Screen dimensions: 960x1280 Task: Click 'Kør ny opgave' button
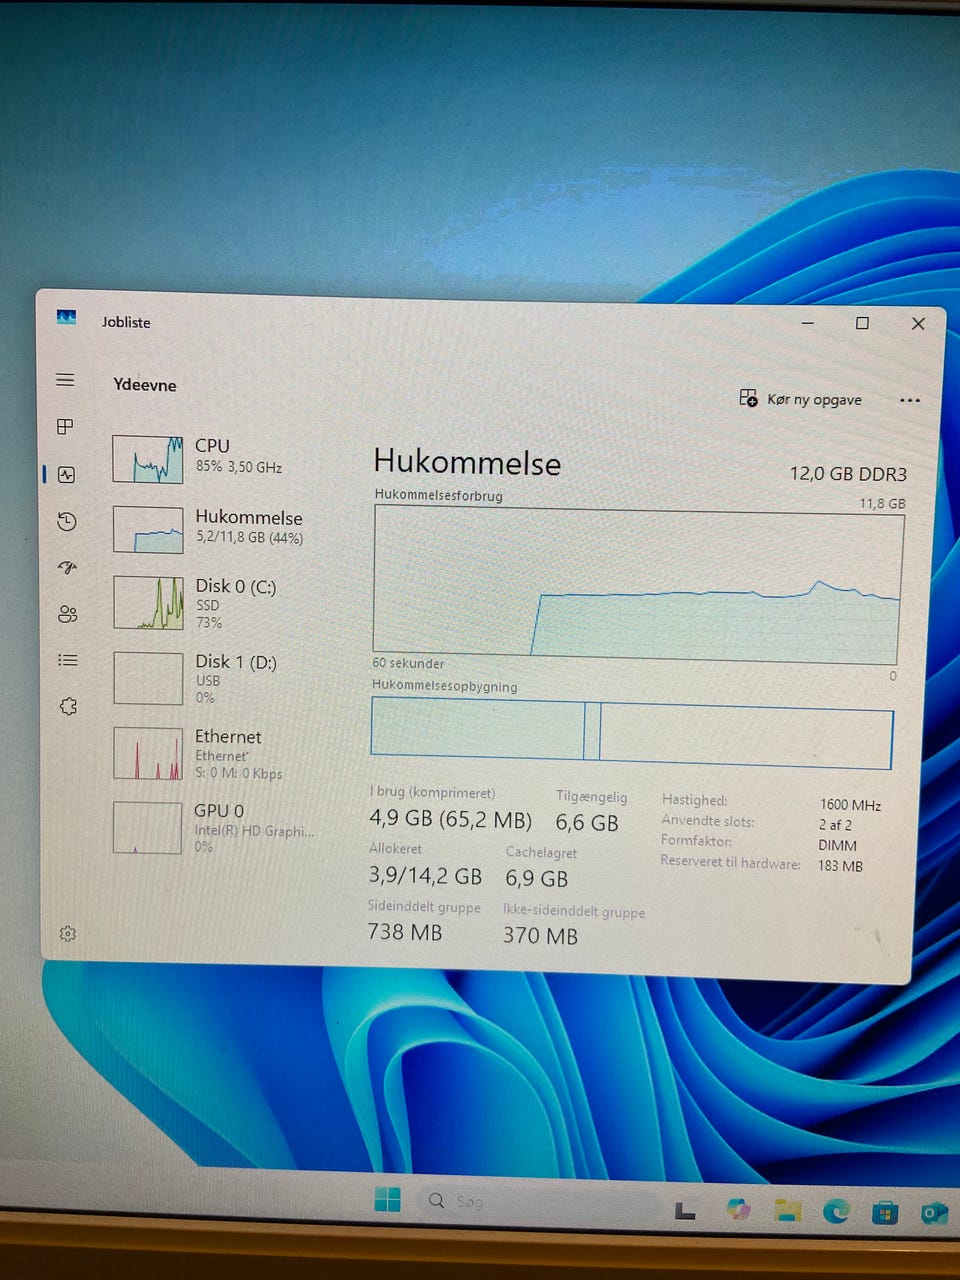click(801, 399)
